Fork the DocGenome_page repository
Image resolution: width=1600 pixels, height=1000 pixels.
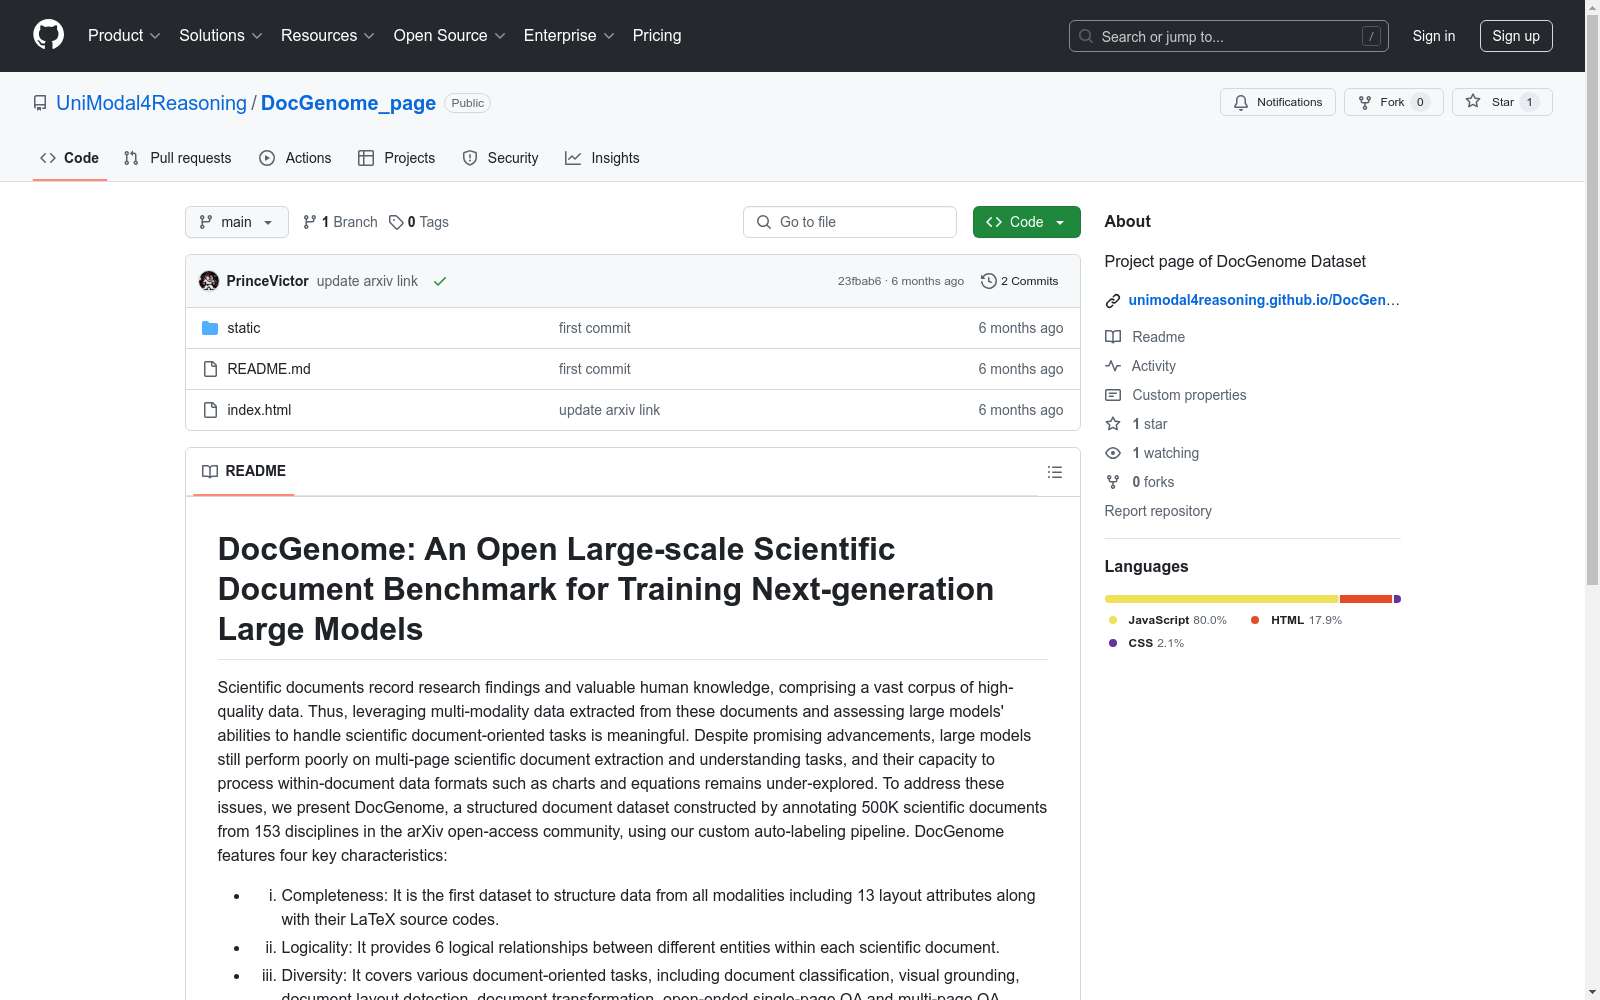pyautogui.click(x=1392, y=102)
